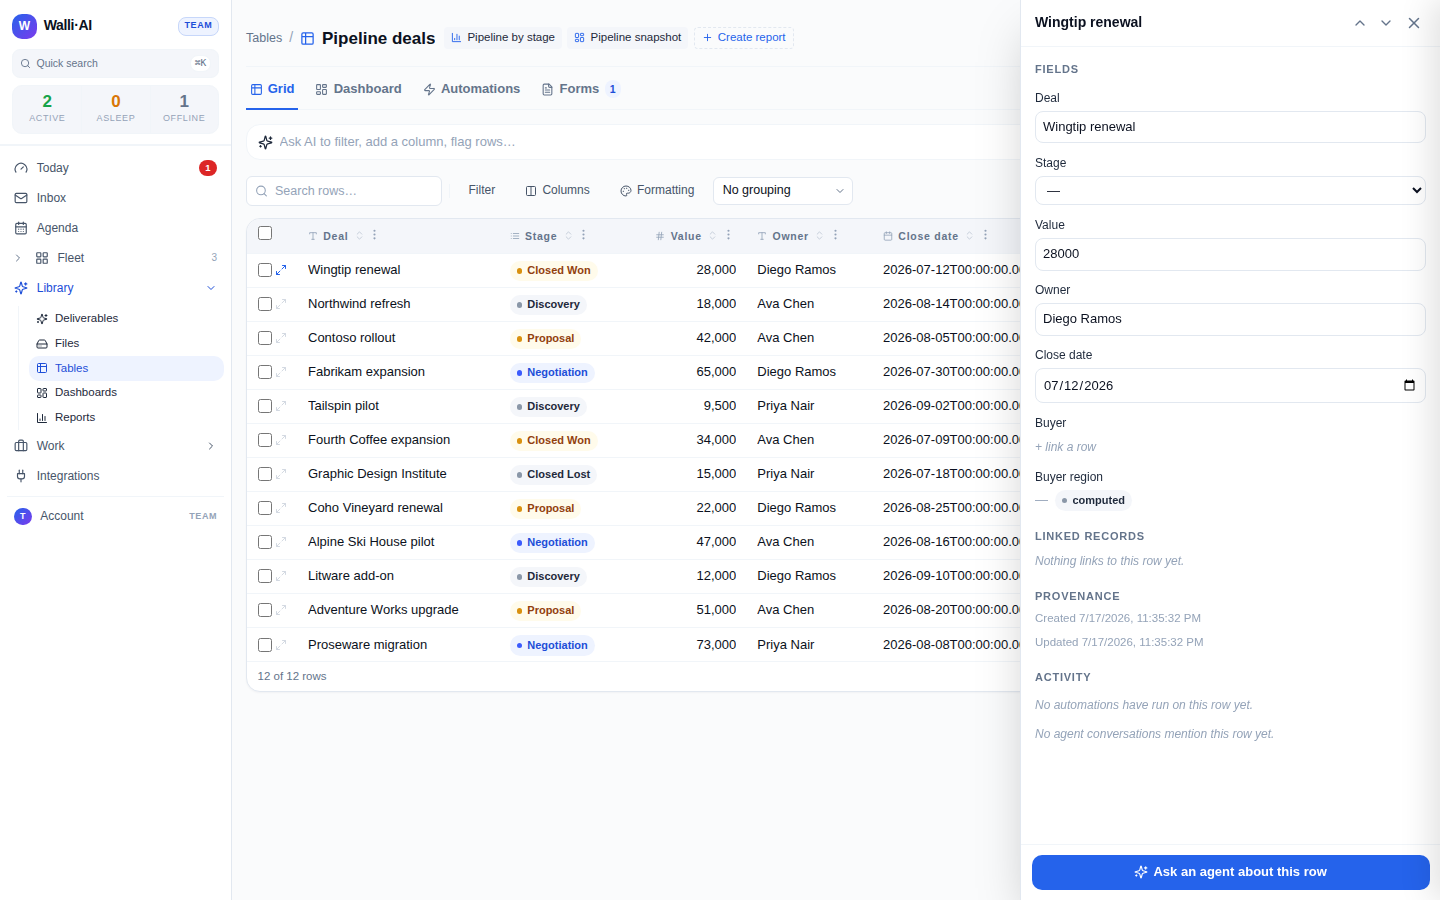Select the Tailspin pilot row checkbox

coord(265,406)
